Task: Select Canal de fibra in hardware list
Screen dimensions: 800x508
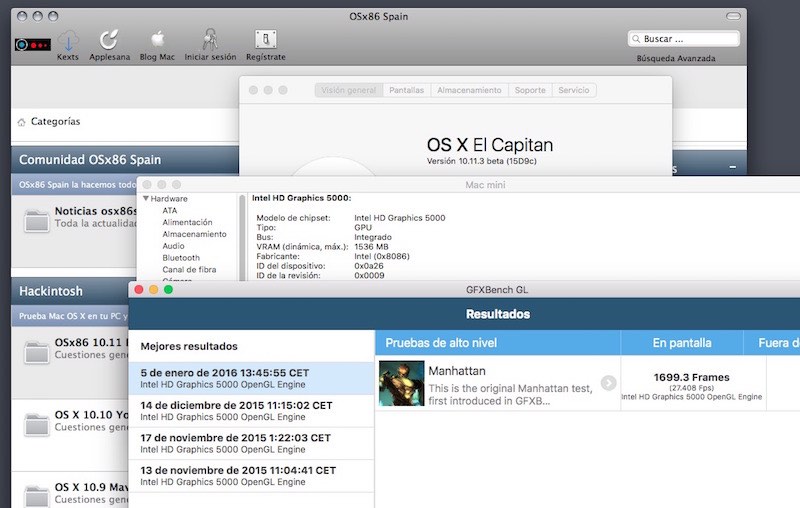Action: pos(189,269)
